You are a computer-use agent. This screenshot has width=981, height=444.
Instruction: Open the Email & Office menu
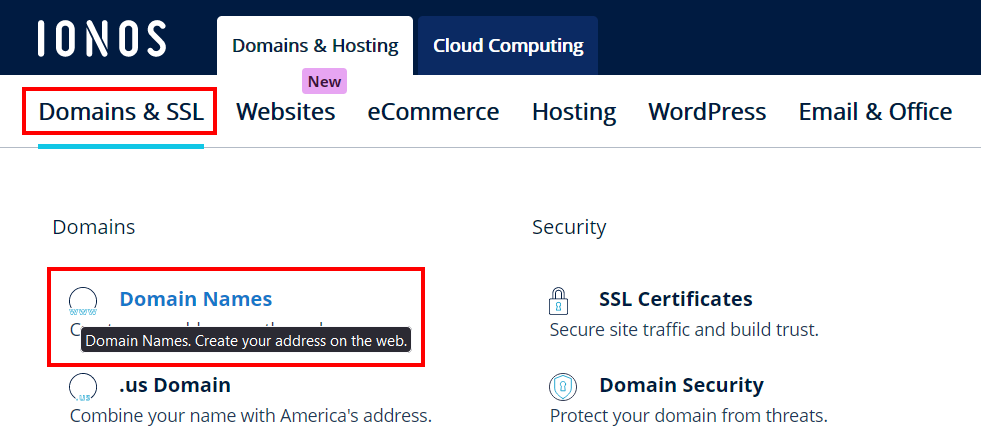[875, 112]
